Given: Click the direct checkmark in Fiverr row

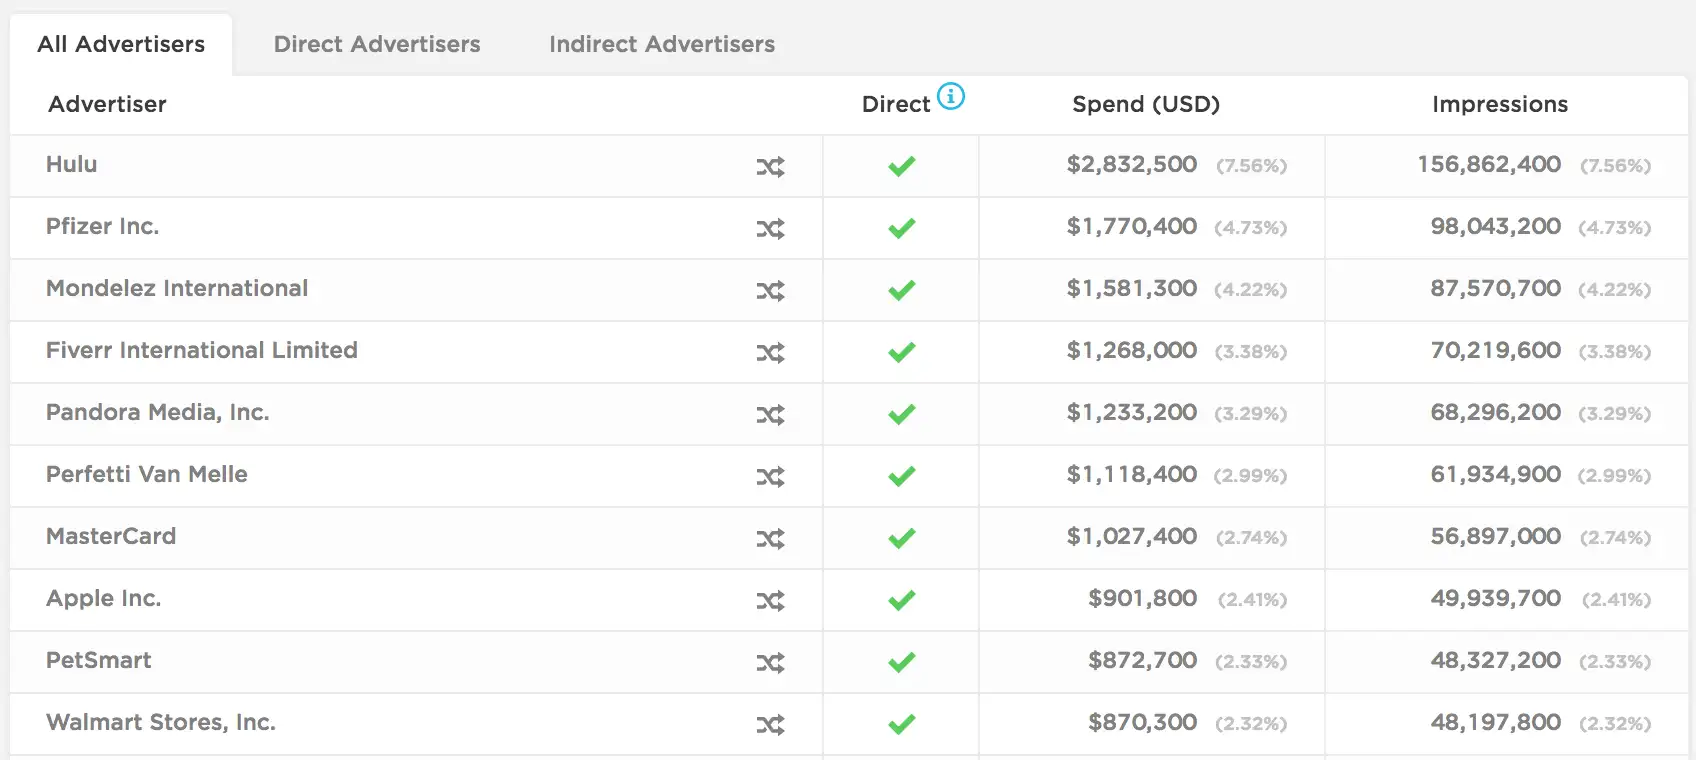Looking at the screenshot, I should pos(902,352).
